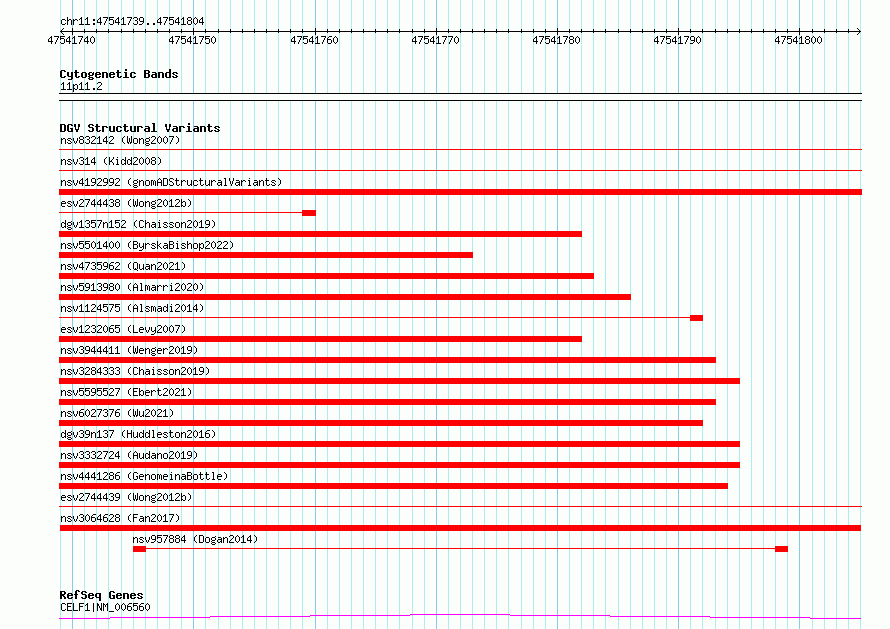Click ruler position 47541760
The width and height of the screenshot is (890, 629).
click(314, 40)
